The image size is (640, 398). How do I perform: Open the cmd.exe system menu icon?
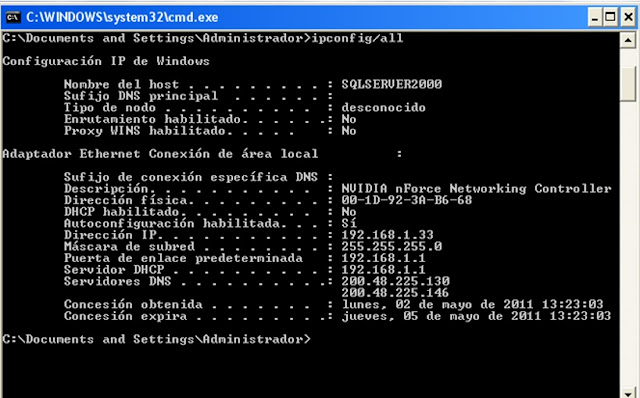(x=13, y=17)
